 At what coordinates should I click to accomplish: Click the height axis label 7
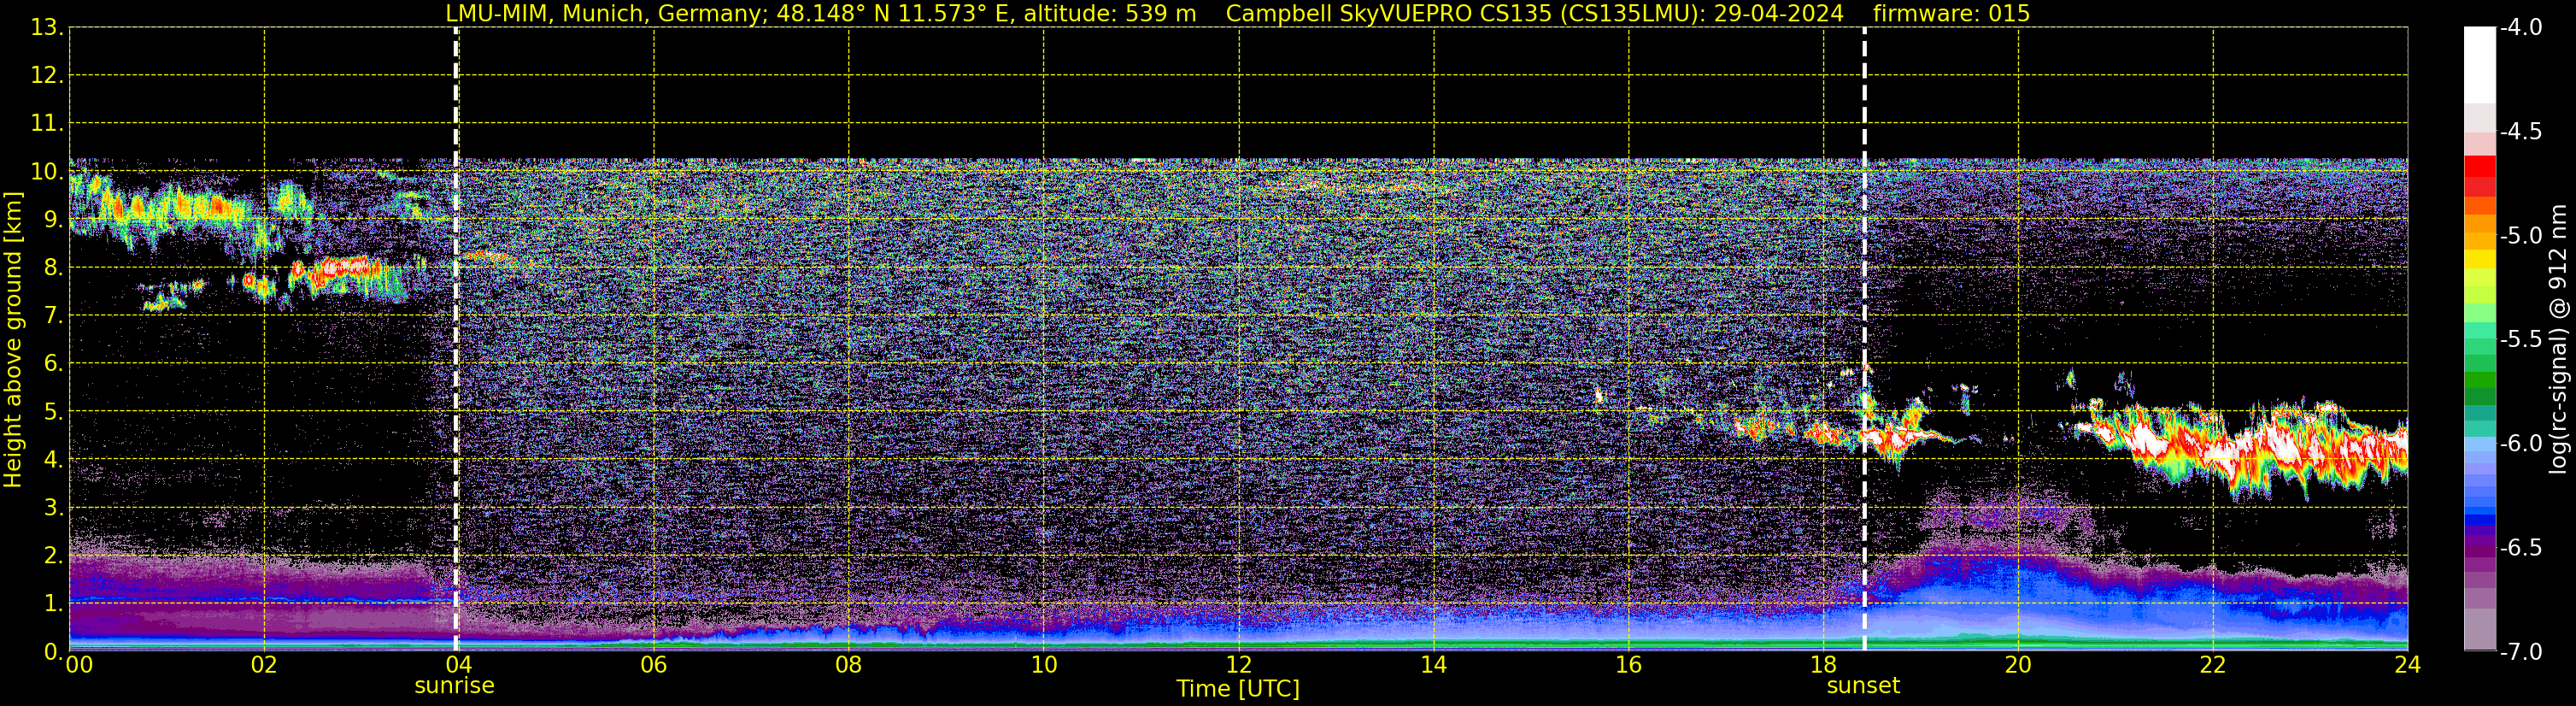click(x=53, y=315)
